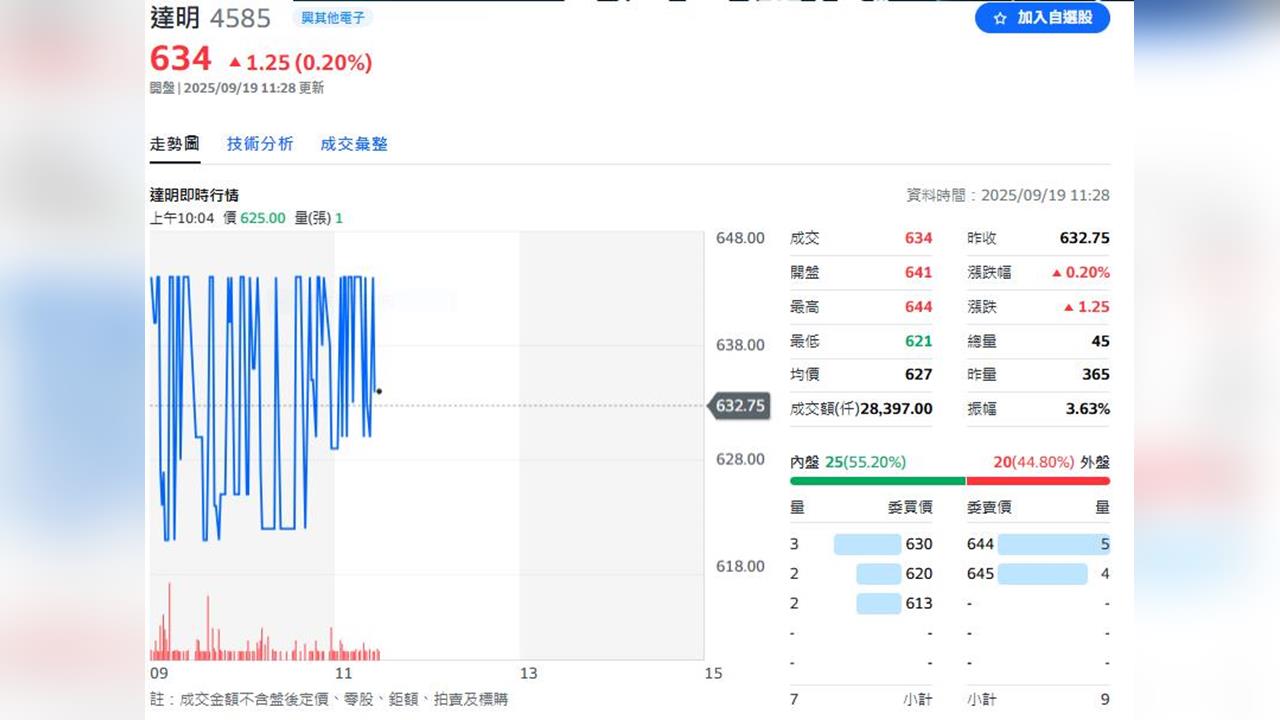
Task: Open the 成交彙整 tab
Action: [354, 144]
